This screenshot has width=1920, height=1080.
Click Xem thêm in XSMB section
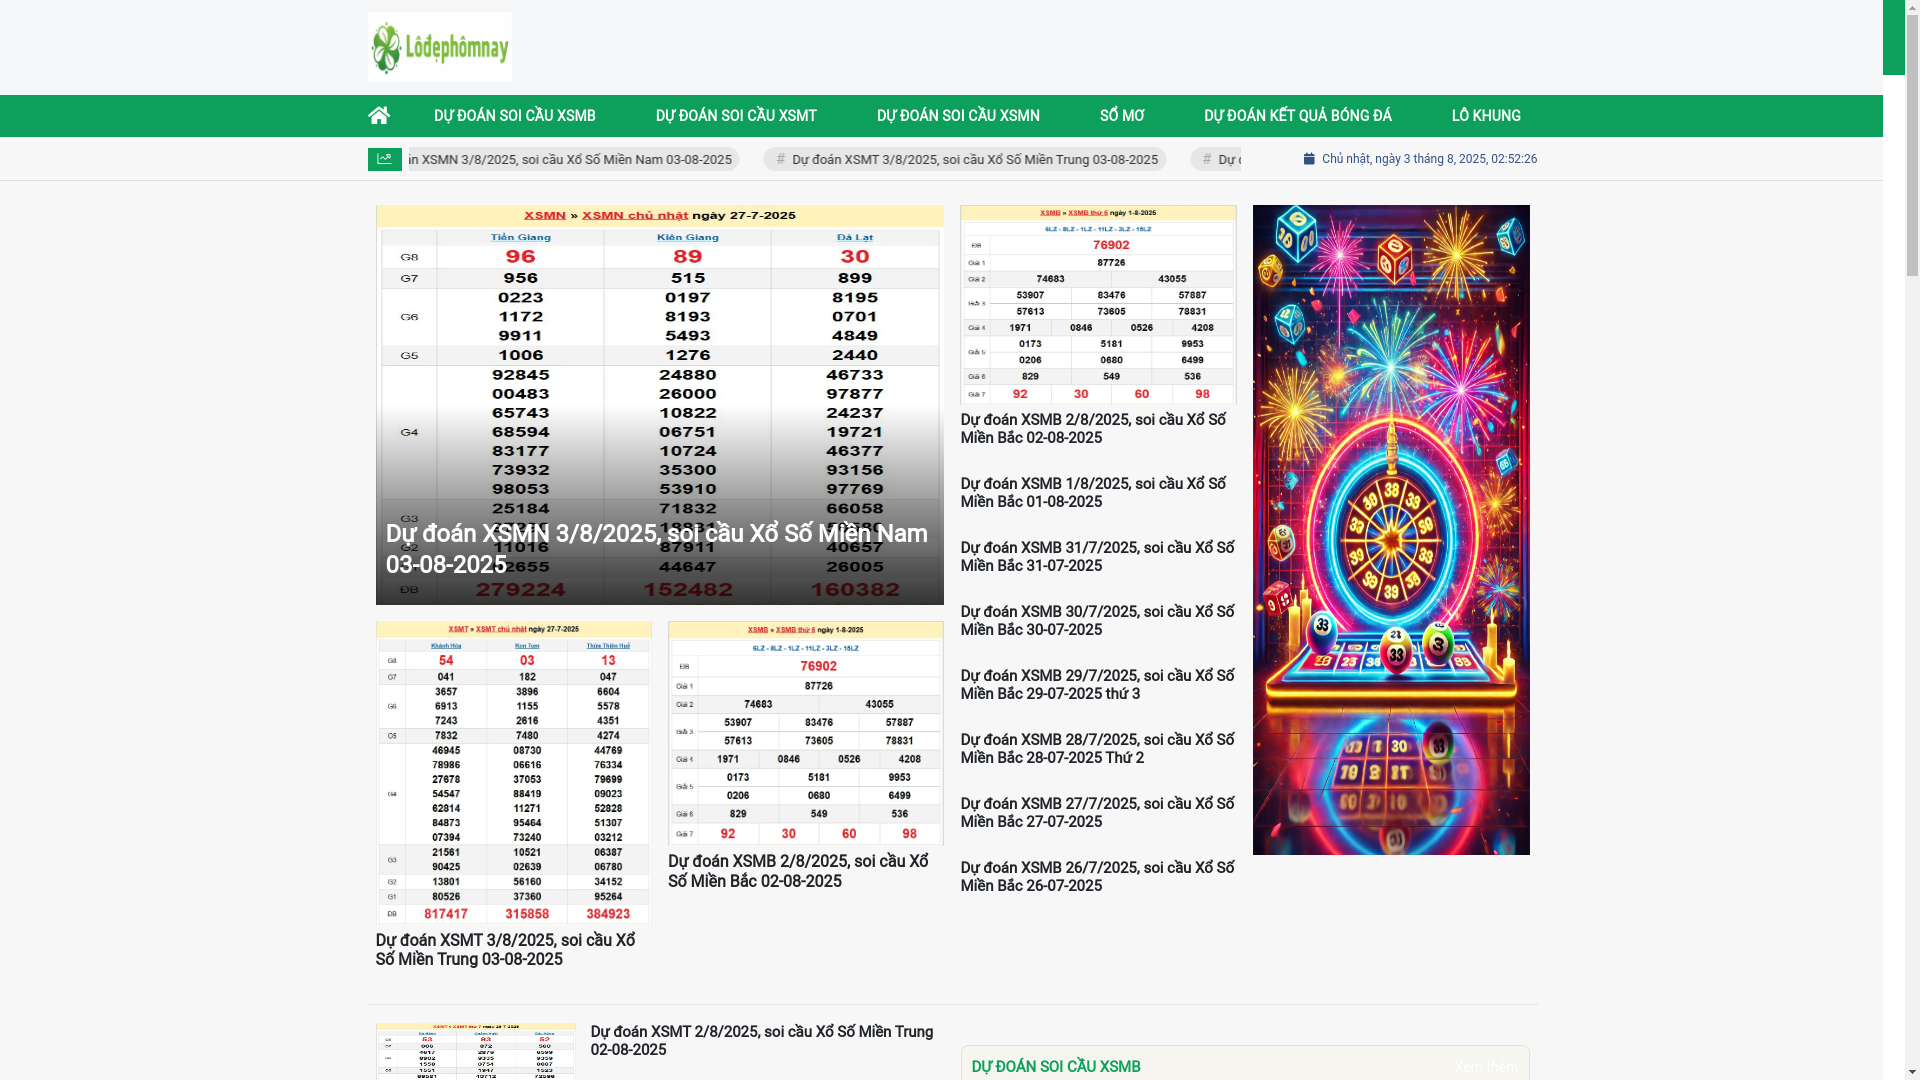point(1486,1067)
